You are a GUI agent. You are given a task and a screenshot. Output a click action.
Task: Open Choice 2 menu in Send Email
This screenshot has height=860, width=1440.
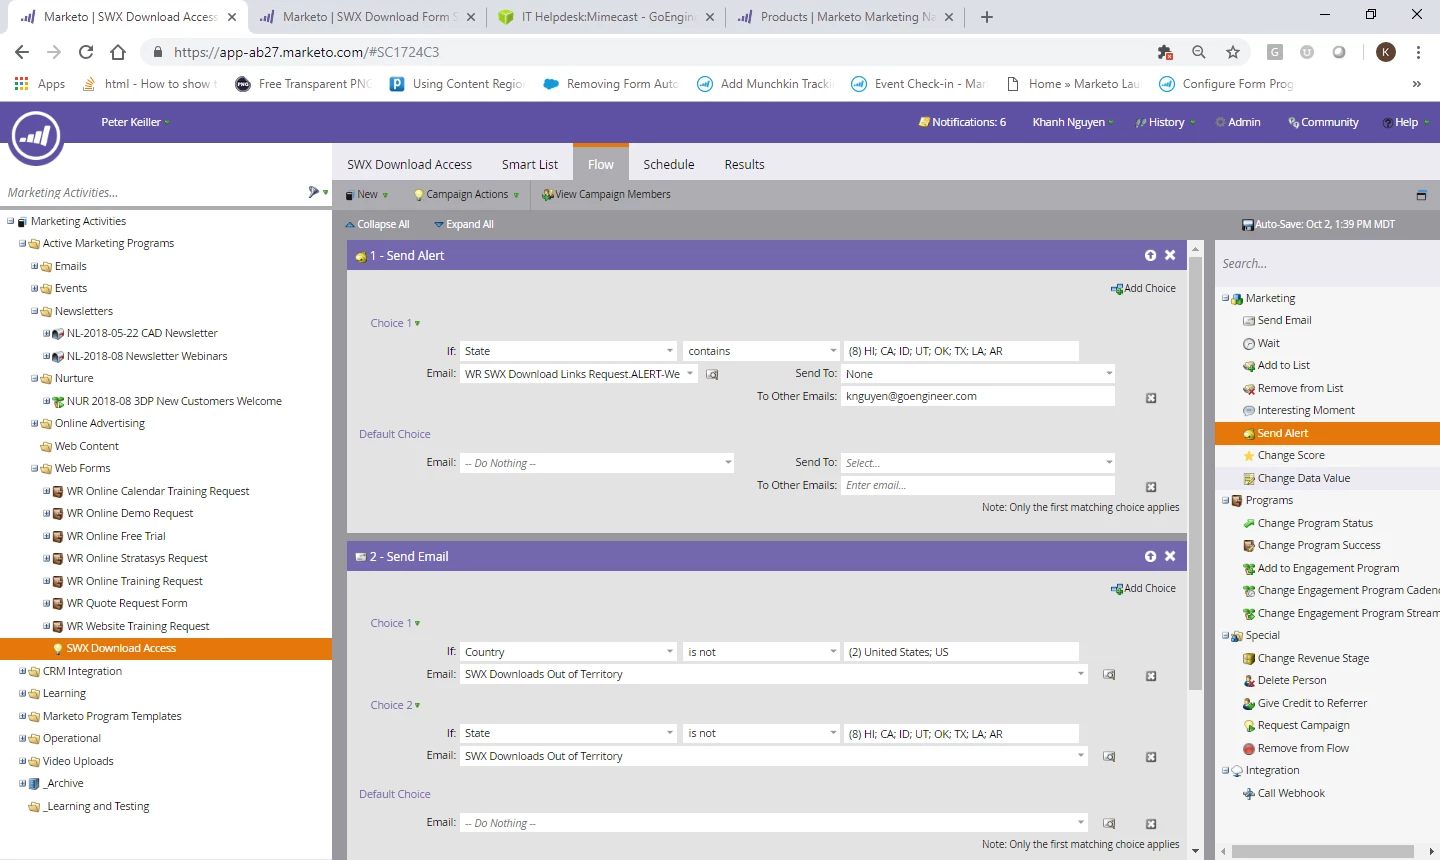coord(395,705)
